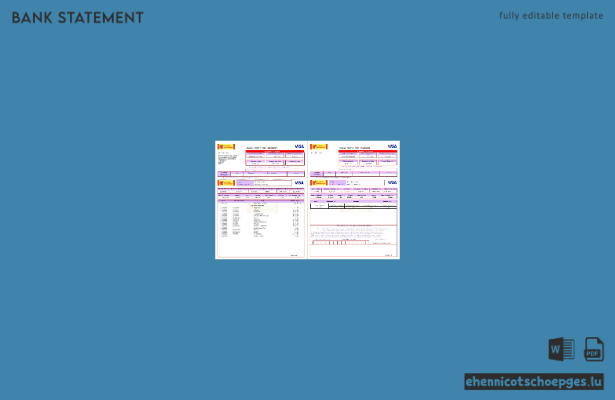Open the ehennicotschoepges.lu link
This screenshot has width=615, height=400.
point(534,382)
